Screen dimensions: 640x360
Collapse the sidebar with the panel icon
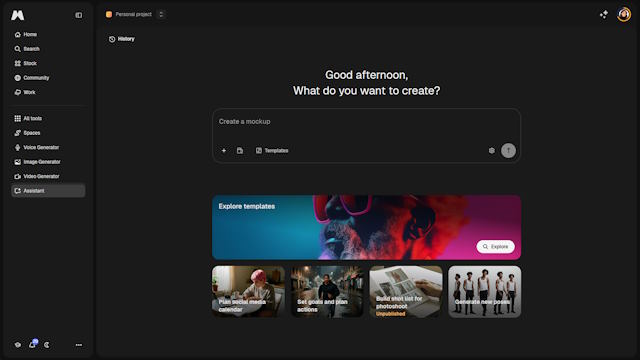point(79,15)
